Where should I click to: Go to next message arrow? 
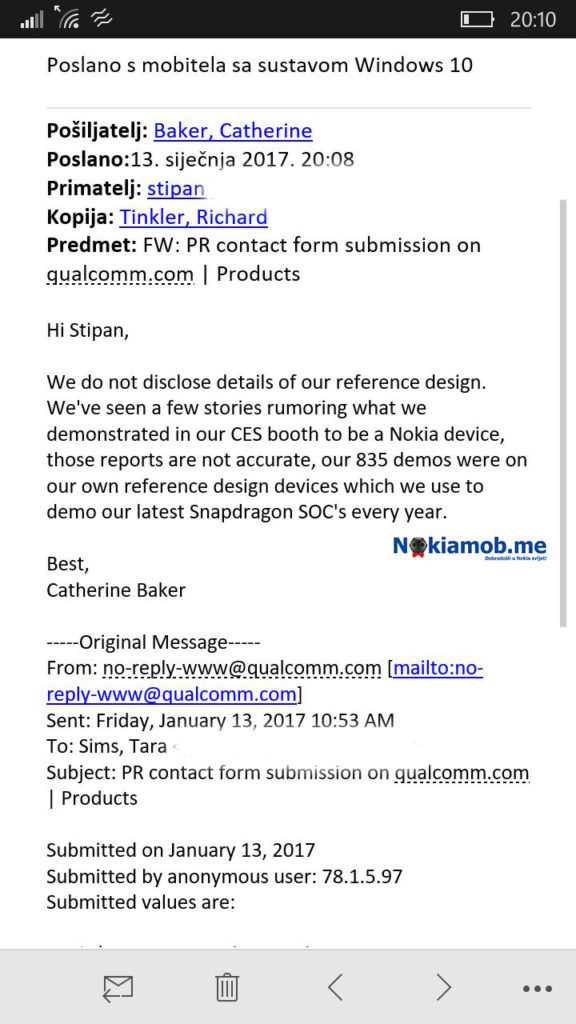point(443,987)
